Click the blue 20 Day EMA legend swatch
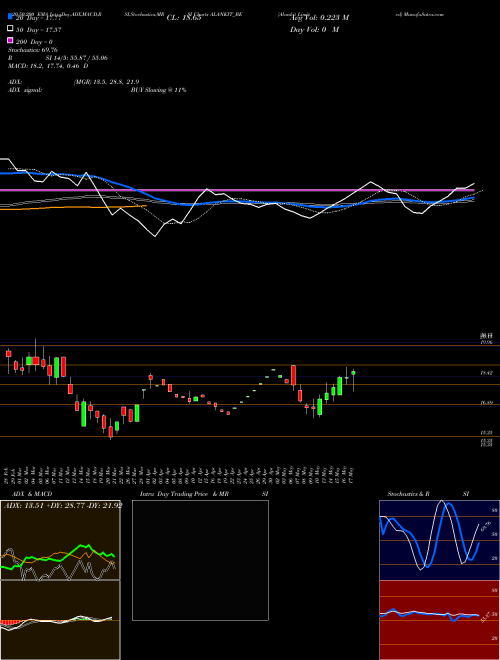Screen dimensions: 500x660 (10, 17)
